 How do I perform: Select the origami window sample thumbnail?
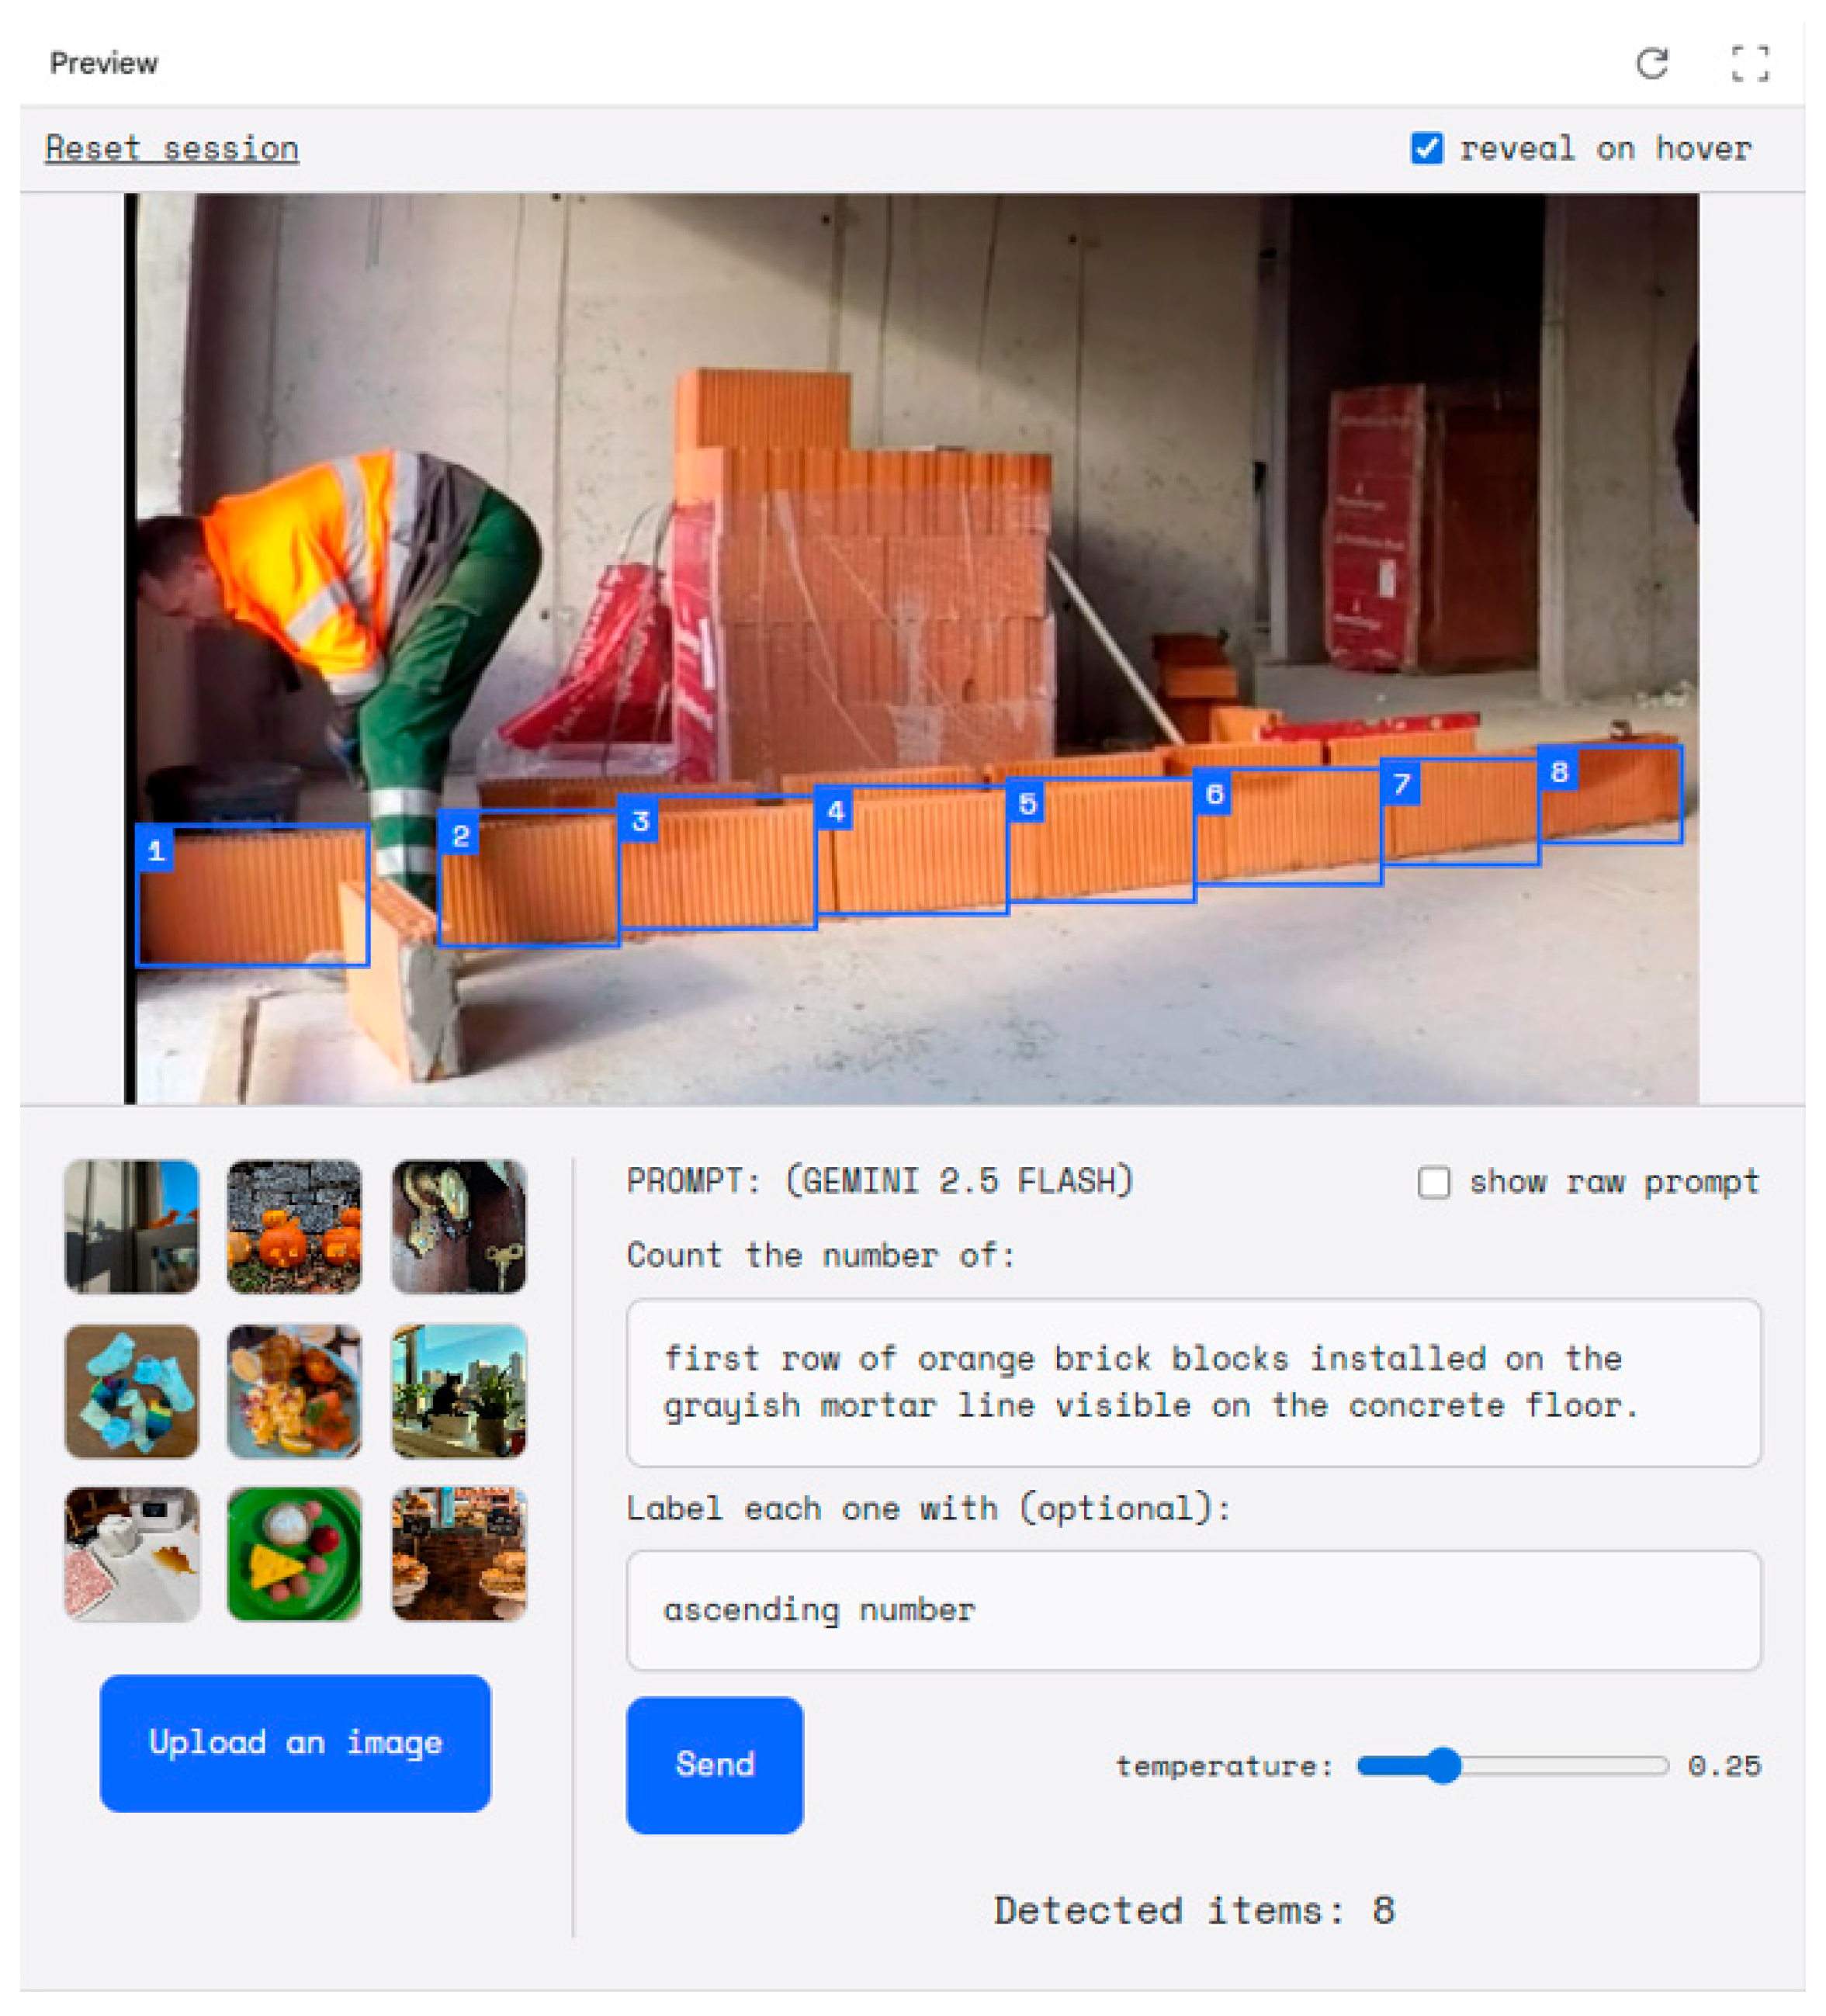[x=132, y=1226]
